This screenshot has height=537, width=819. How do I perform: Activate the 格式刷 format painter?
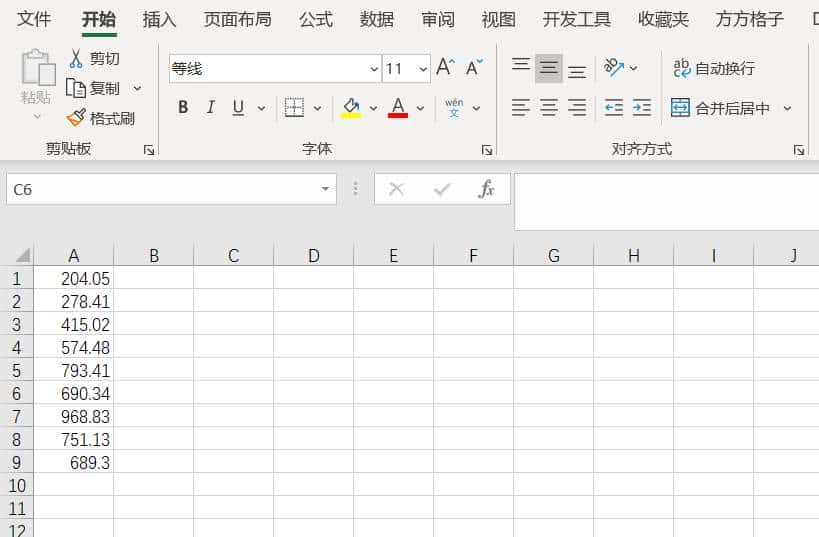click(x=101, y=118)
